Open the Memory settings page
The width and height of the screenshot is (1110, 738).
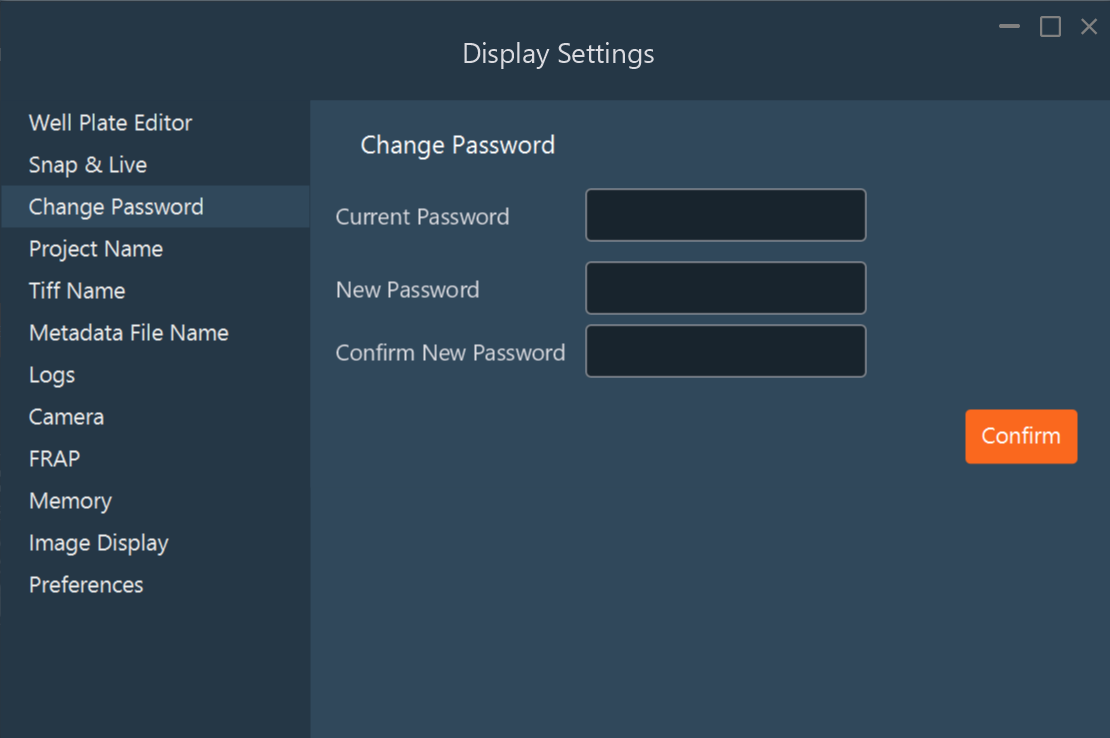70,500
